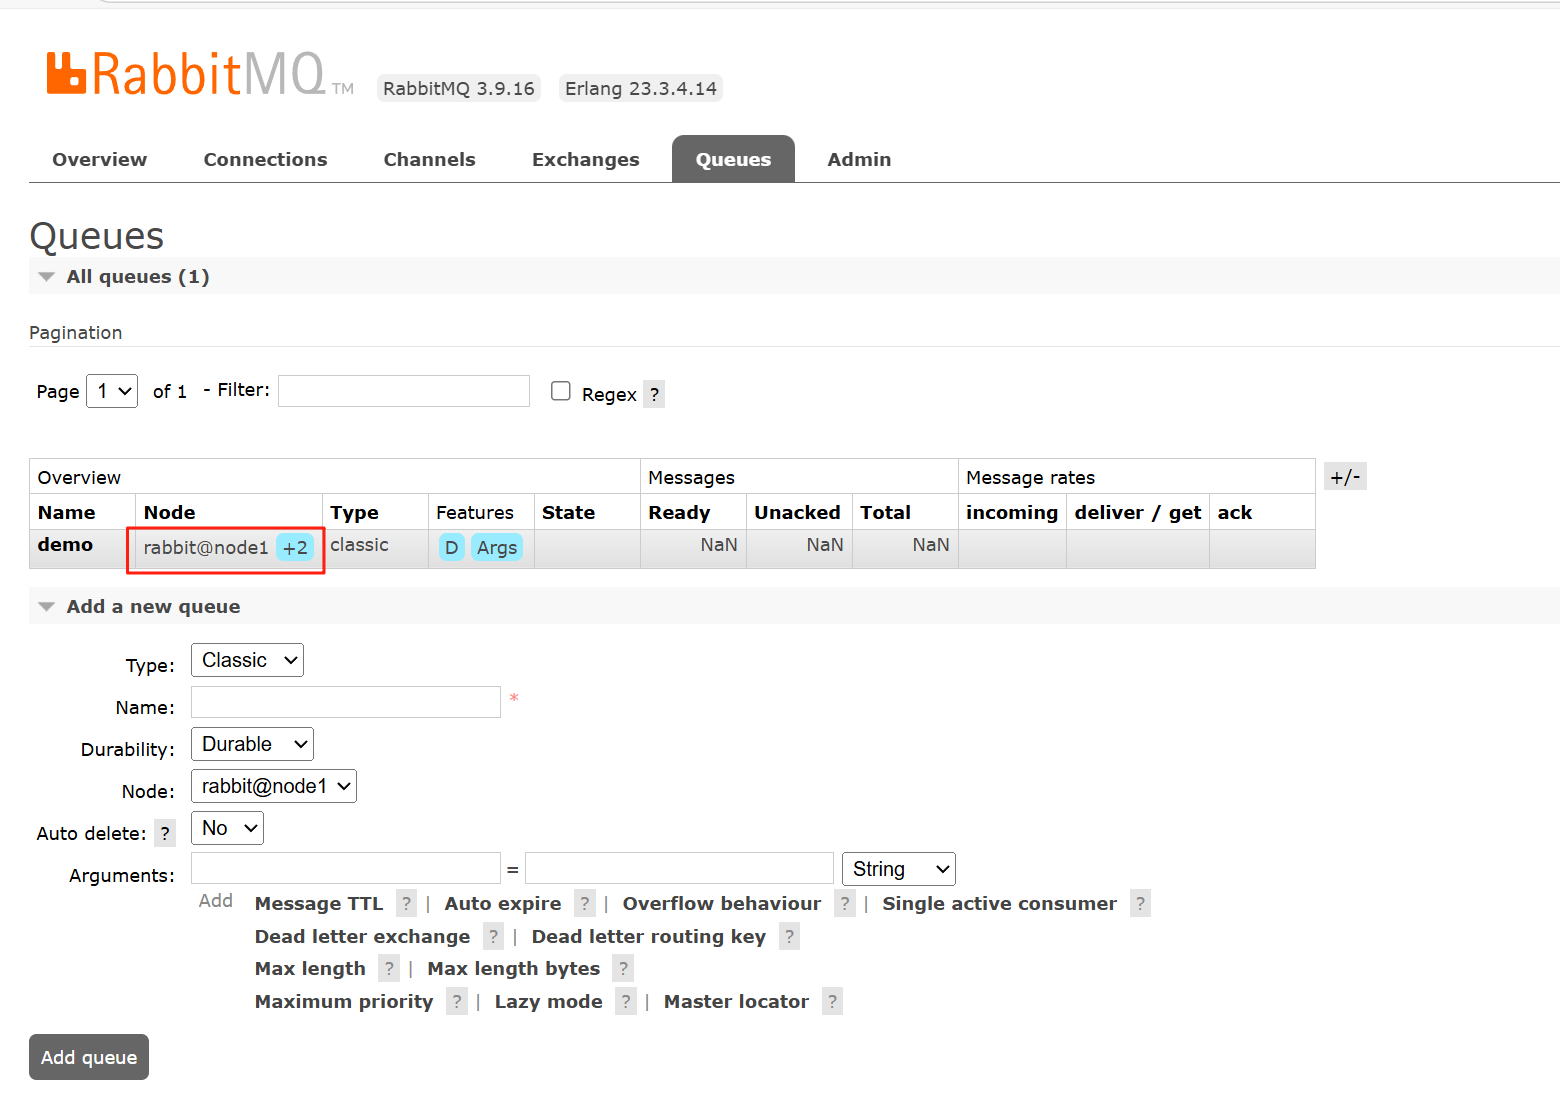Open the demo queue link
Screen dimensions: 1560x1095
click(x=65, y=545)
